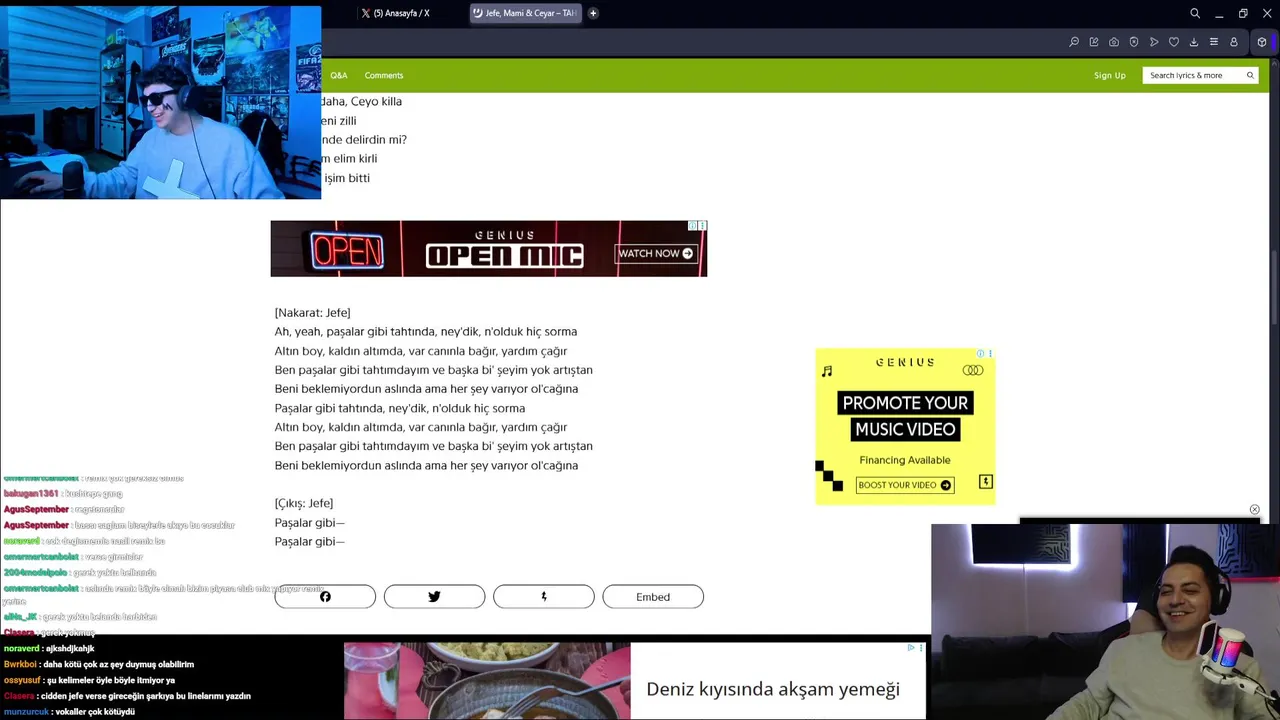
Task: Click the [Nakarat: Jefe] section header
Action: coord(312,313)
